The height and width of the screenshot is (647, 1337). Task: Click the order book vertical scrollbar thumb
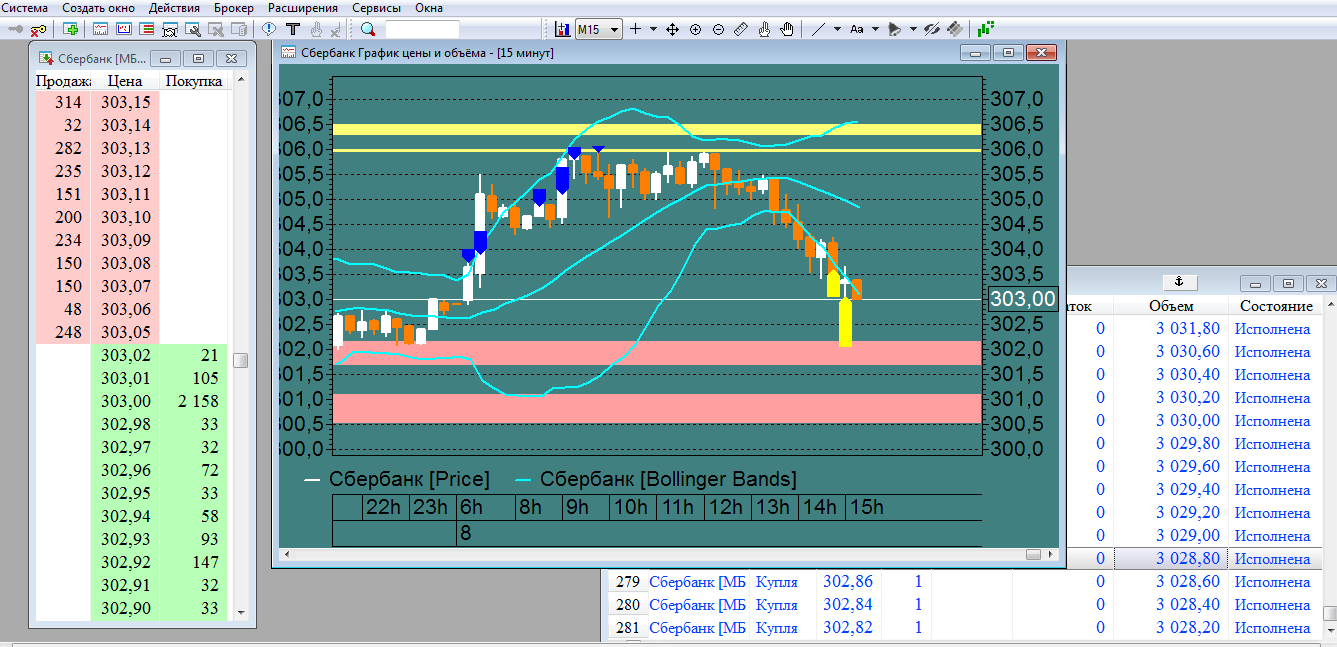coord(240,360)
